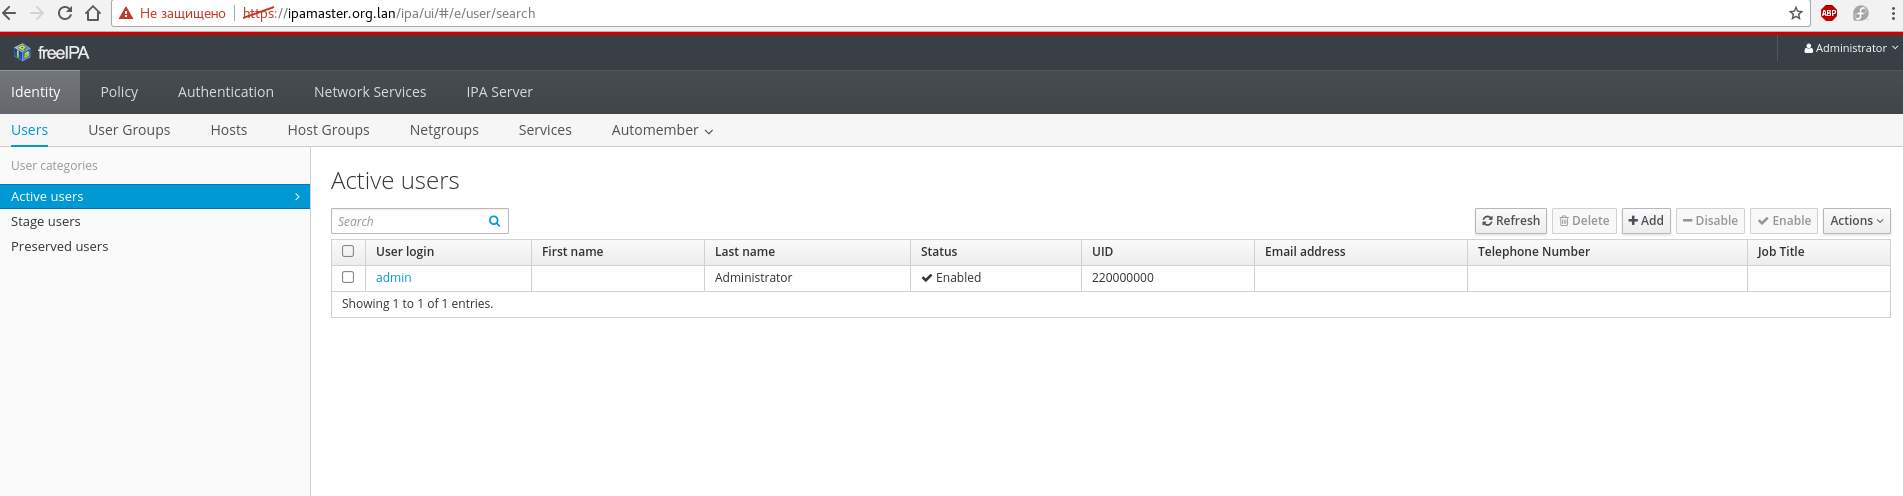Click the browser address bar URL
Viewport: 1903px width, 496px height.
[x=389, y=13]
